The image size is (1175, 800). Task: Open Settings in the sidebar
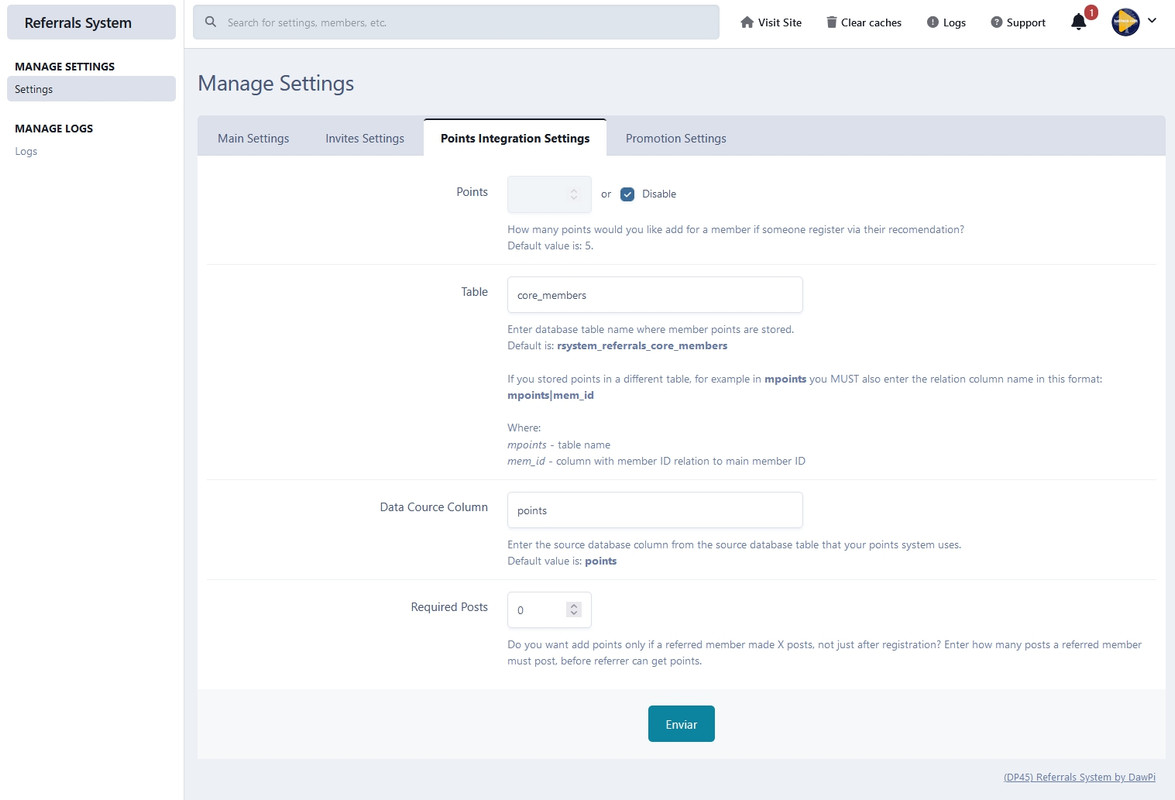tap(91, 89)
